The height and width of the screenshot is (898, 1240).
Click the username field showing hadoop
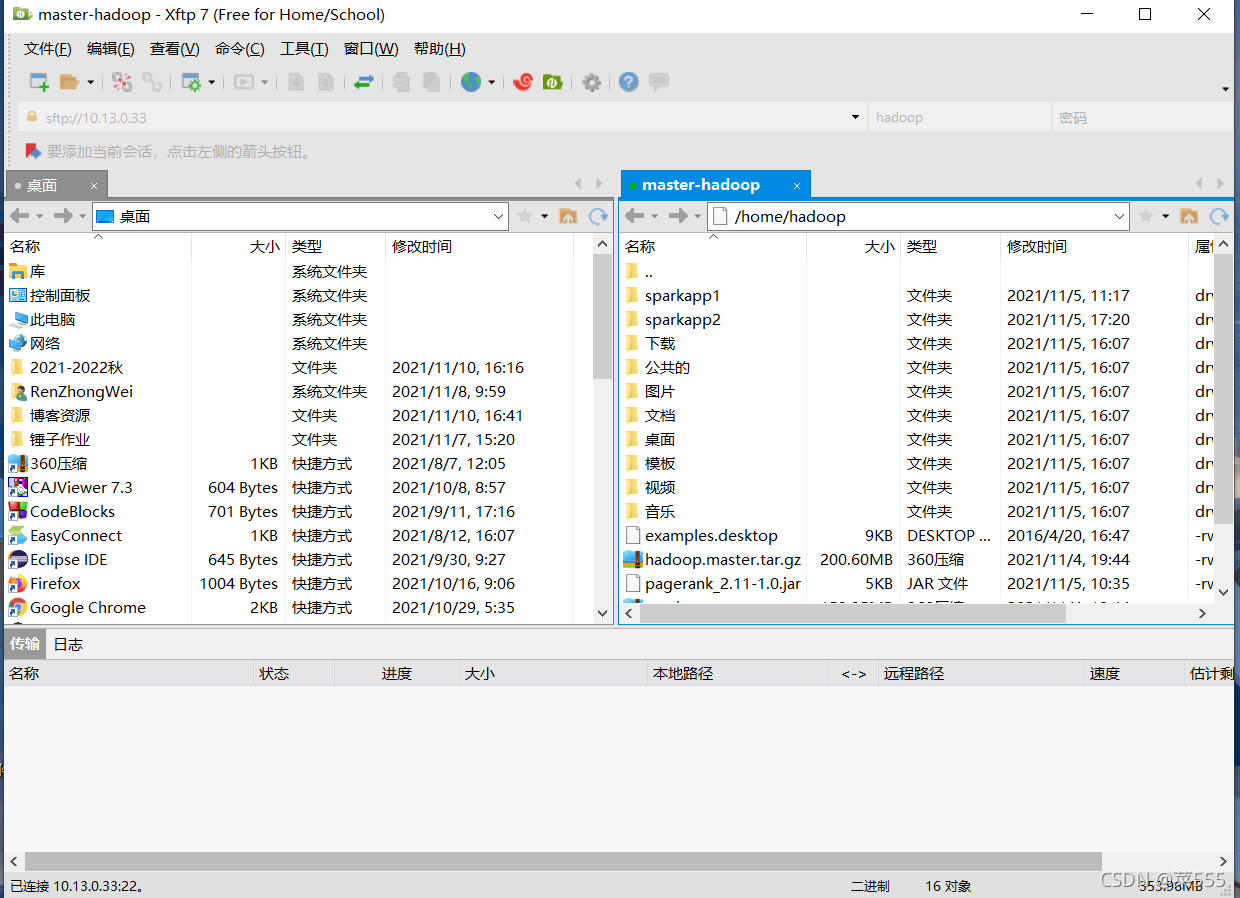tap(958, 117)
